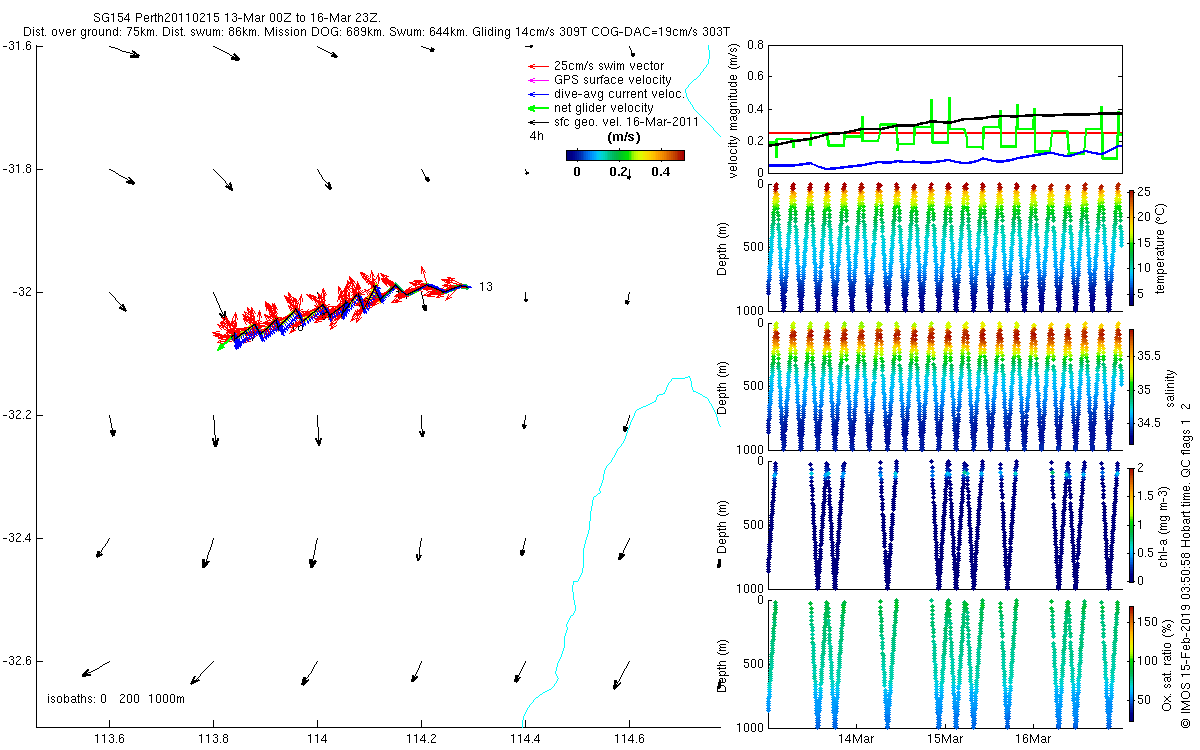The height and width of the screenshot is (750, 1200).
Task: Click the black sfc geo. vel. legend arrow
Action: pyautogui.click(x=537, y=122)
